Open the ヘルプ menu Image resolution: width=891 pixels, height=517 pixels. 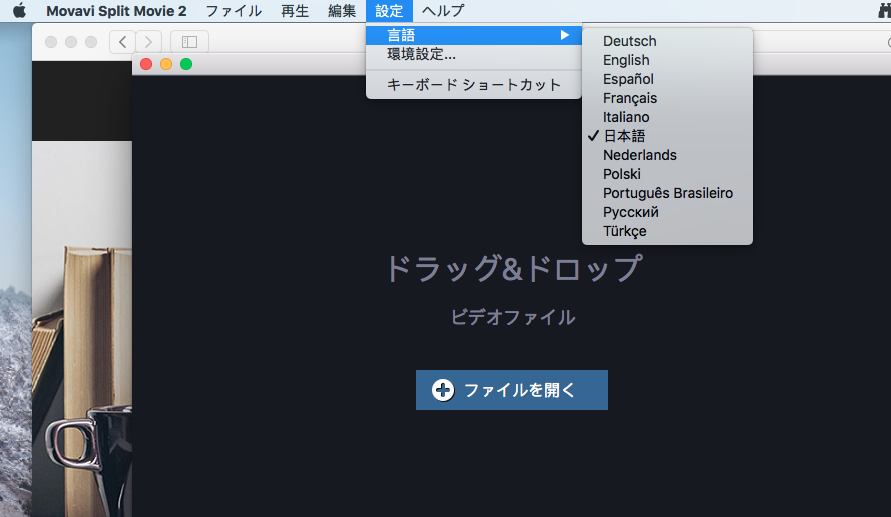pyautogui.click(x=443, y=11)
